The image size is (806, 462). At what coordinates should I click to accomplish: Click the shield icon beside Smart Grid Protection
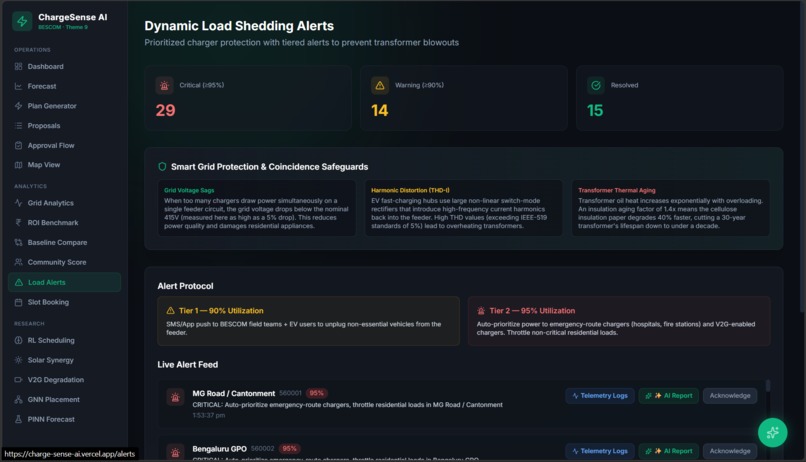coord(162,167)
